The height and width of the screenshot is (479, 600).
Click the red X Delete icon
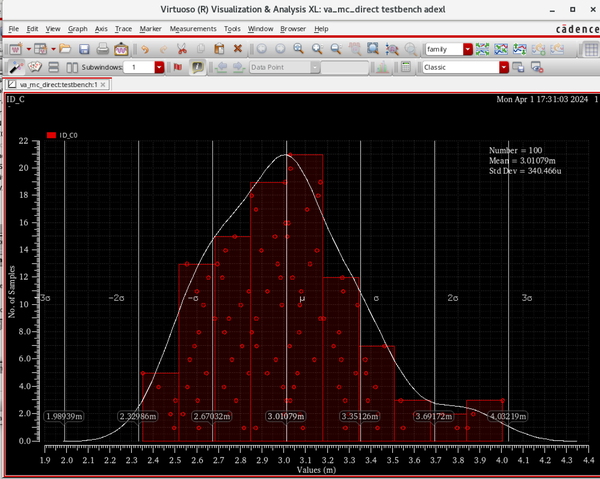(x=238, y=49)
